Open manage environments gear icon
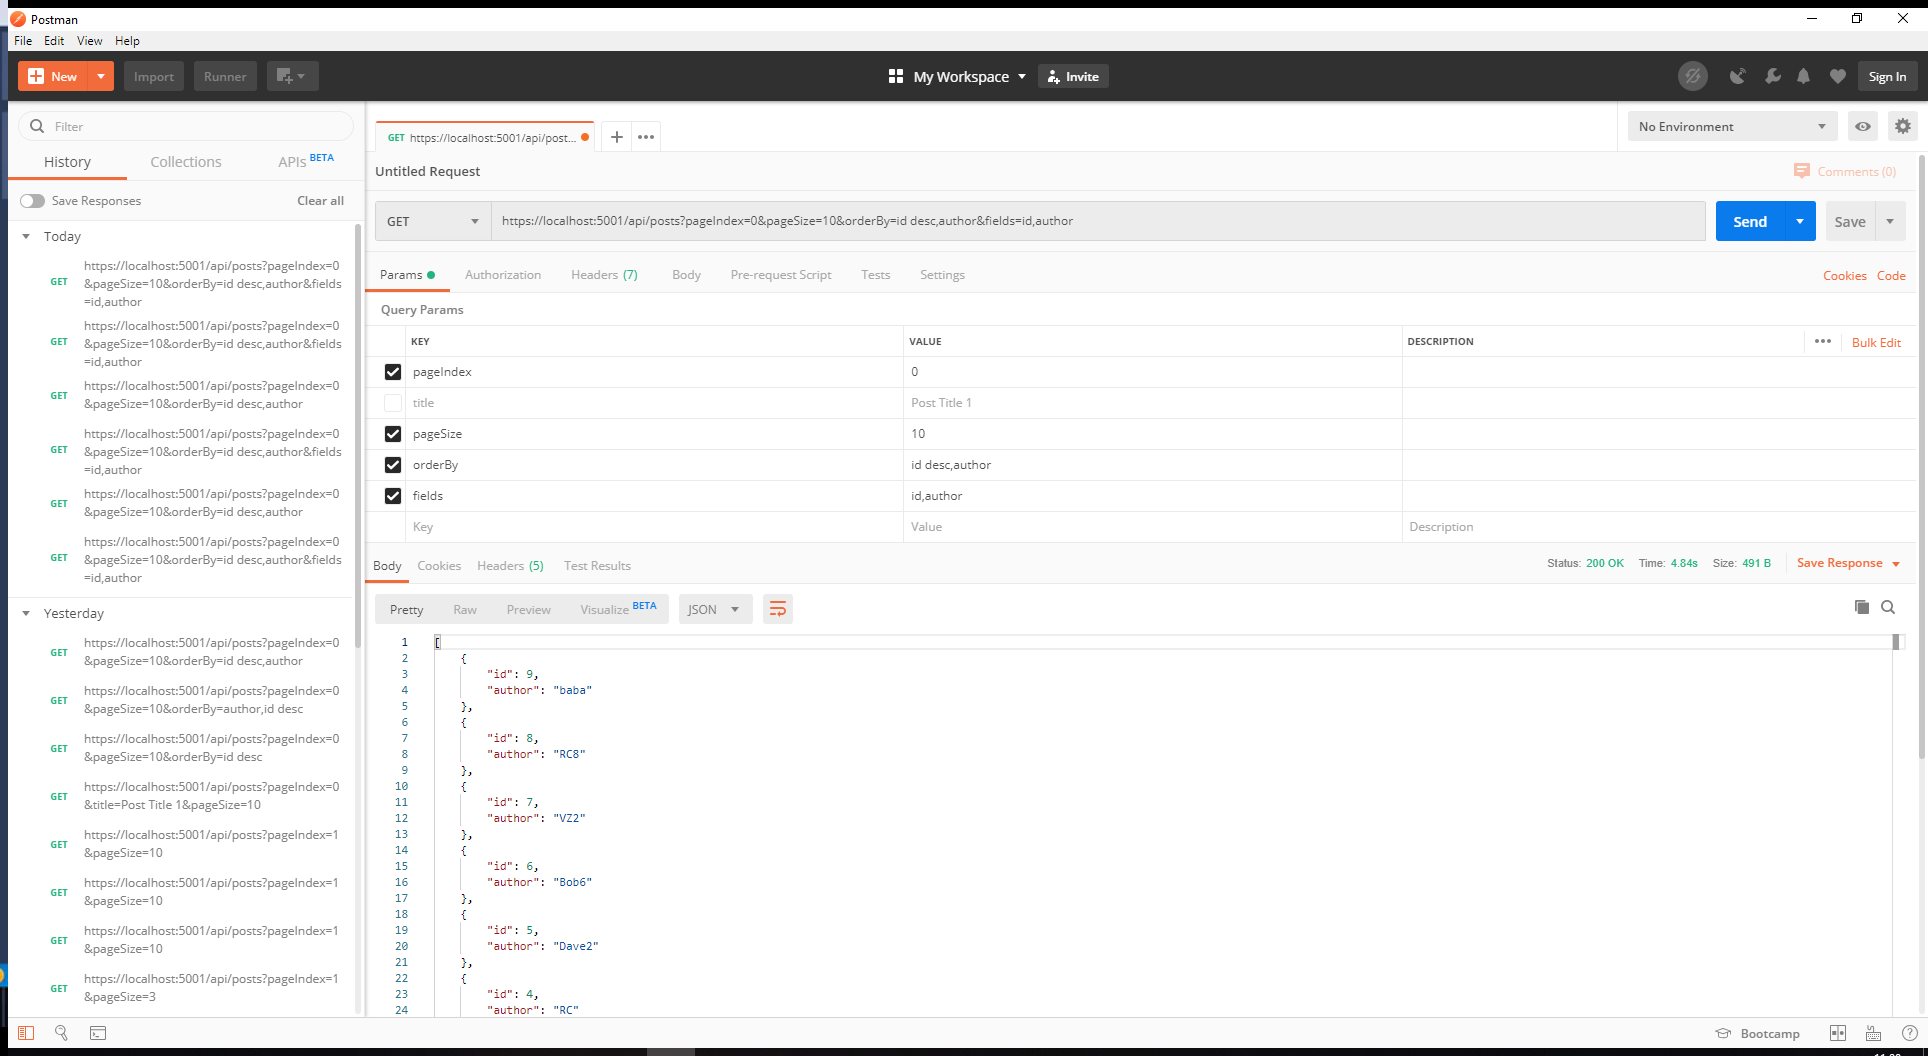Image resolution: width=1928 pixels, height=1056 pixels. point(1902,126)
